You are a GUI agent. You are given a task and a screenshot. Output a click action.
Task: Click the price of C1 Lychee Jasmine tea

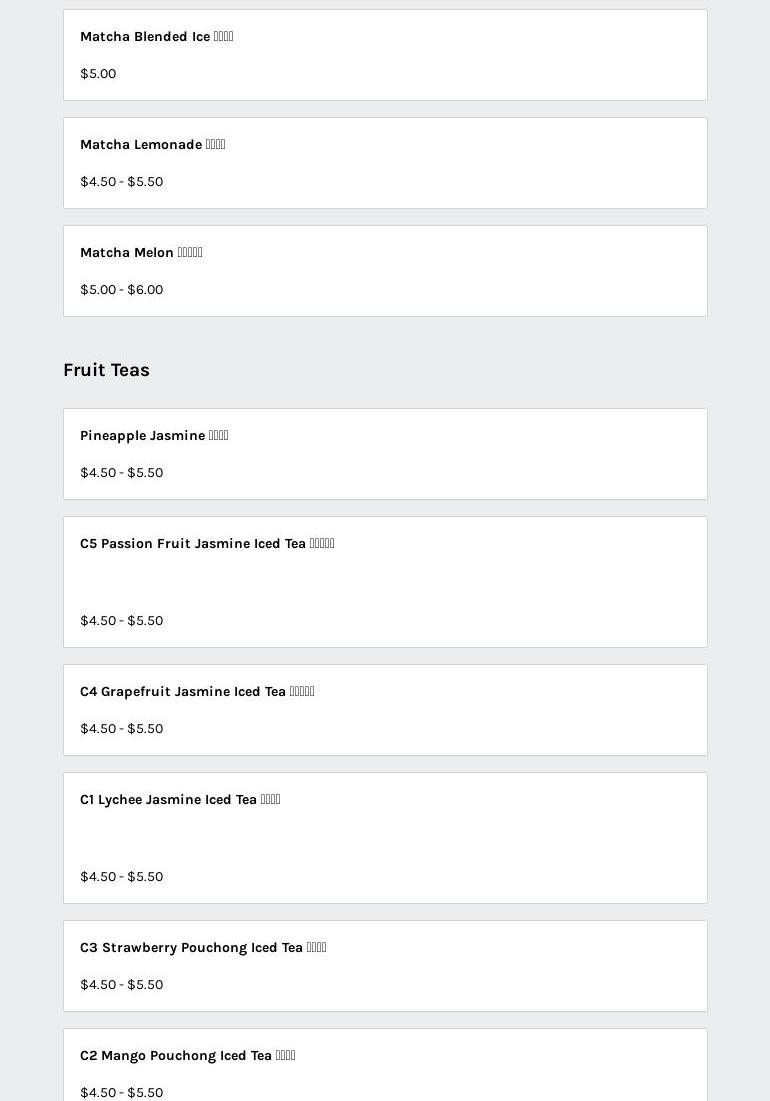point(121,877)
